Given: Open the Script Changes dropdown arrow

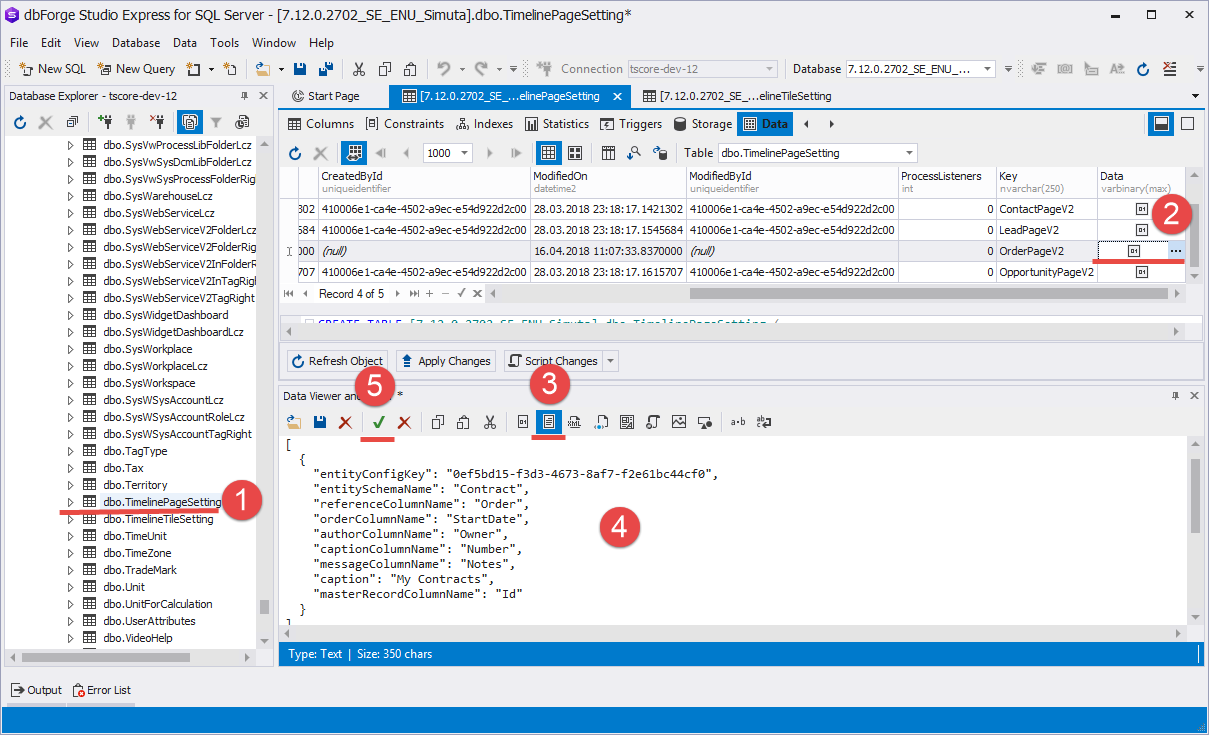Looking at the screenshot, I should coord(611,361).
